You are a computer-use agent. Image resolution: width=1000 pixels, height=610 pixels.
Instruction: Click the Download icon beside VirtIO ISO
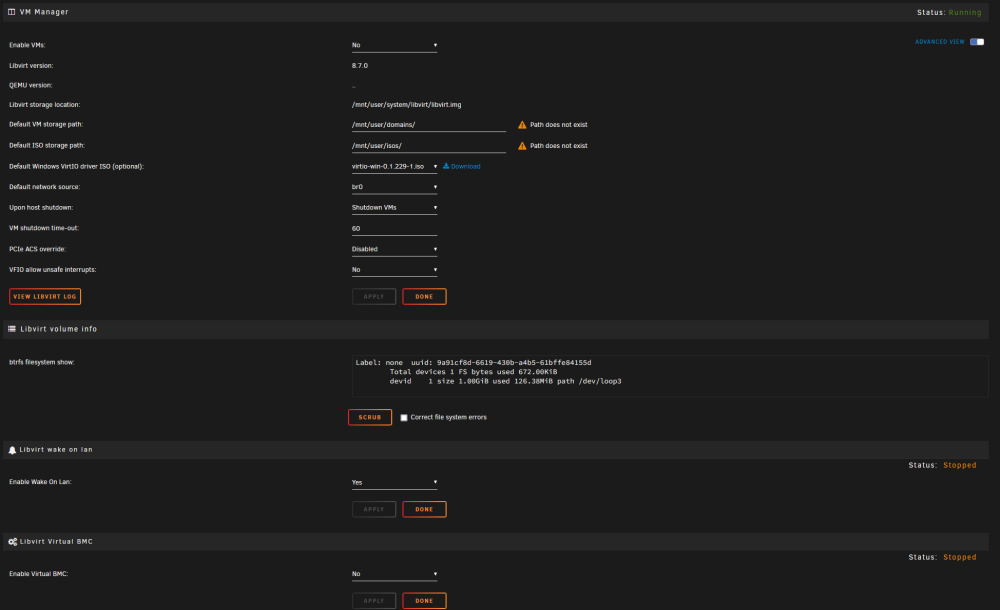click(446, 166)
